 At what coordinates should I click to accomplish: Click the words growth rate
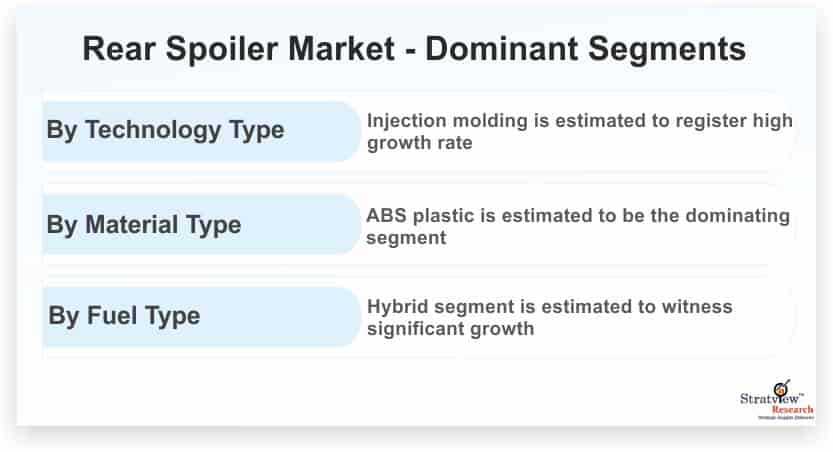420,143
